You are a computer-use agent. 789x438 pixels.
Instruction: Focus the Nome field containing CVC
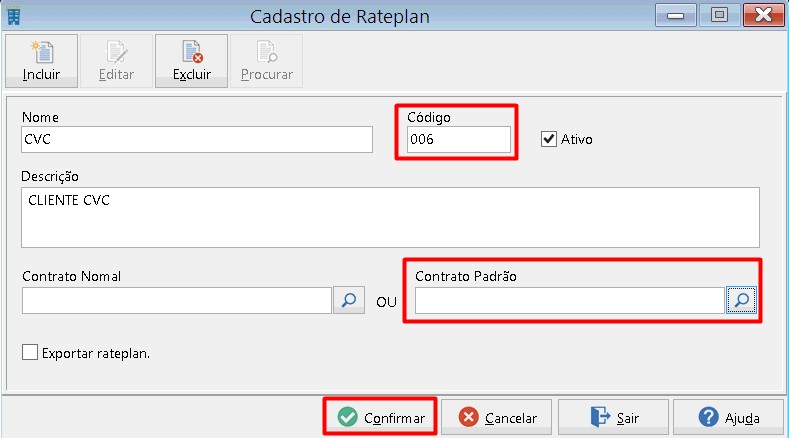(x=197, y=139)
